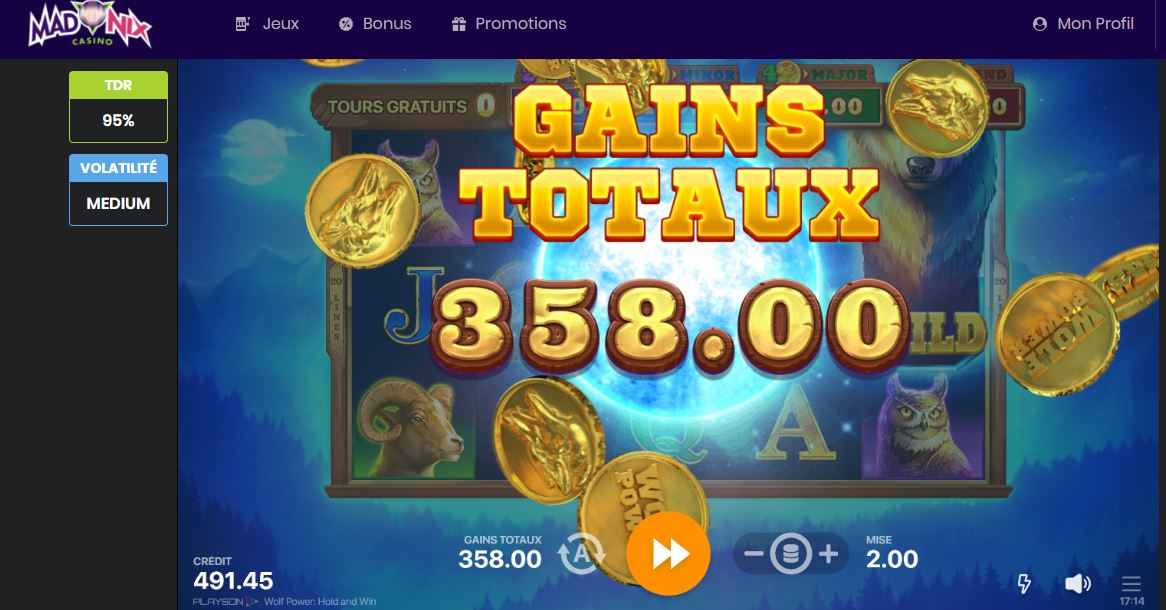The width and height of the screenshot is (1166, 610).
Task: Click the Bonus percent chip icon
Action: pos(346,24)
